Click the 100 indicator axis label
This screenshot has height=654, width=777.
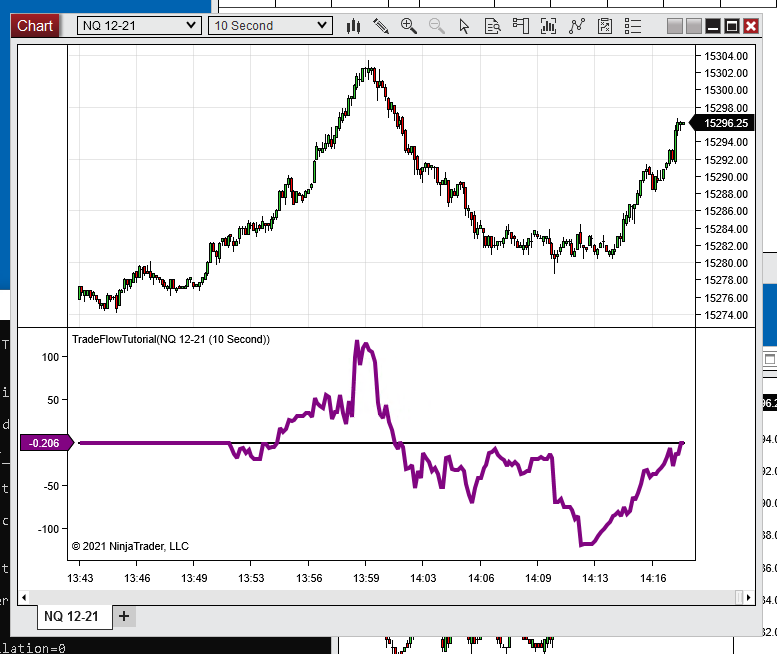50,357
